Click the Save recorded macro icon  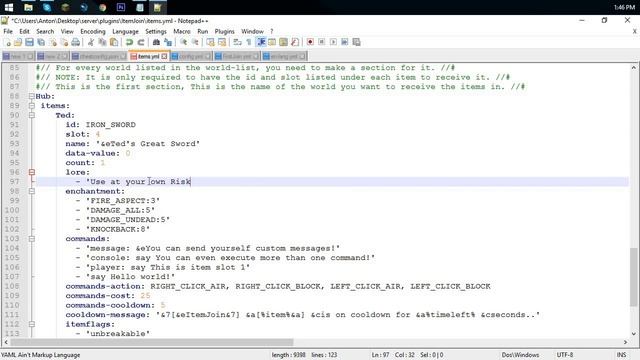[x=356, y=42]
